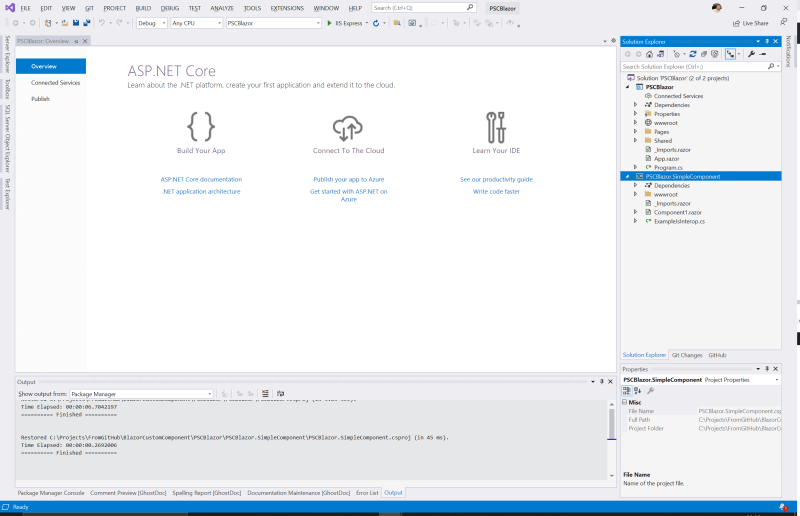Expand the Program.cs node
800x516 pixels.
click(635, 167)
